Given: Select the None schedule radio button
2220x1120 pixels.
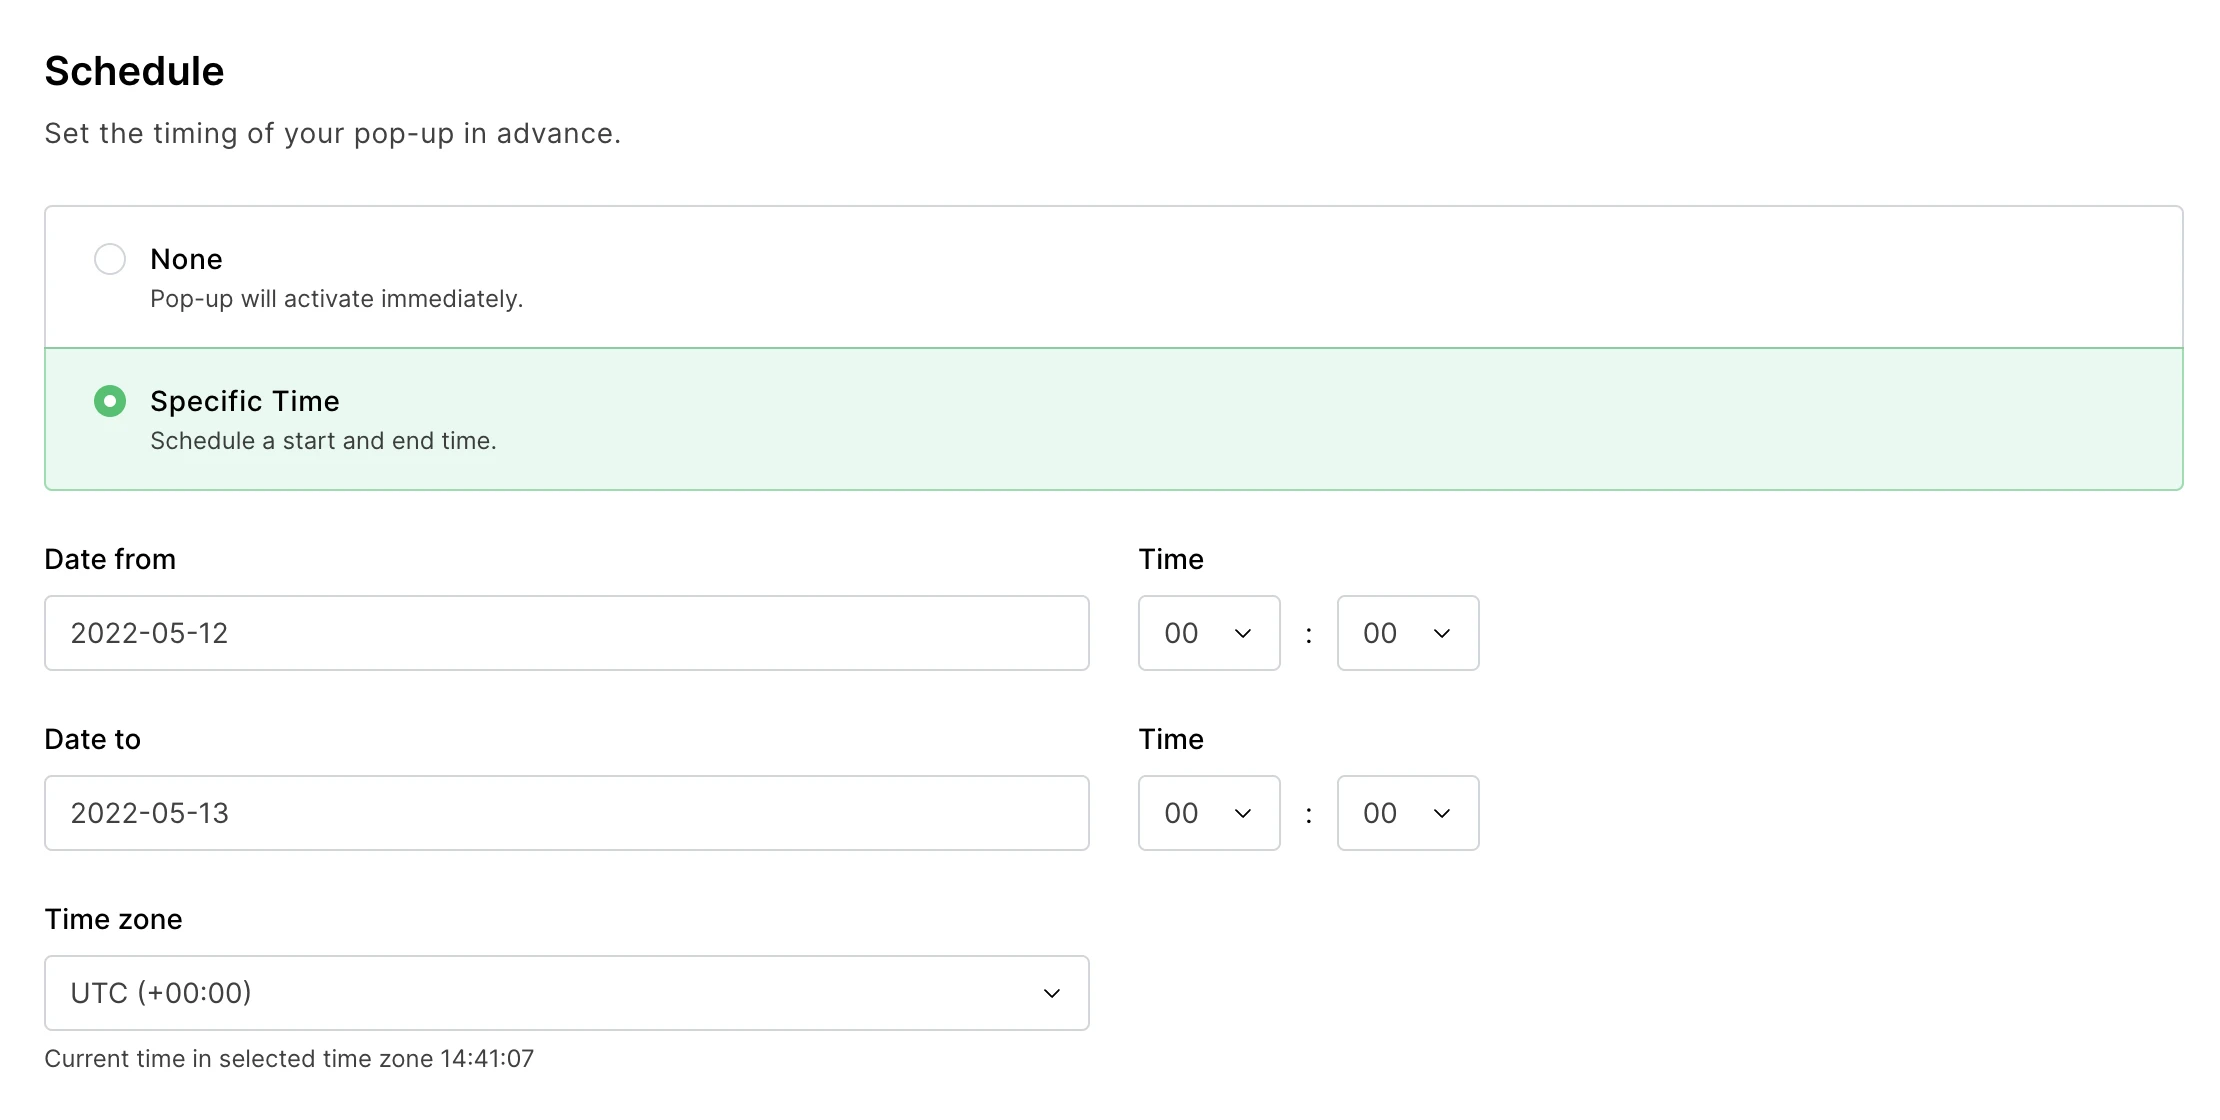Looking at the screenshot, I should 110,259.
